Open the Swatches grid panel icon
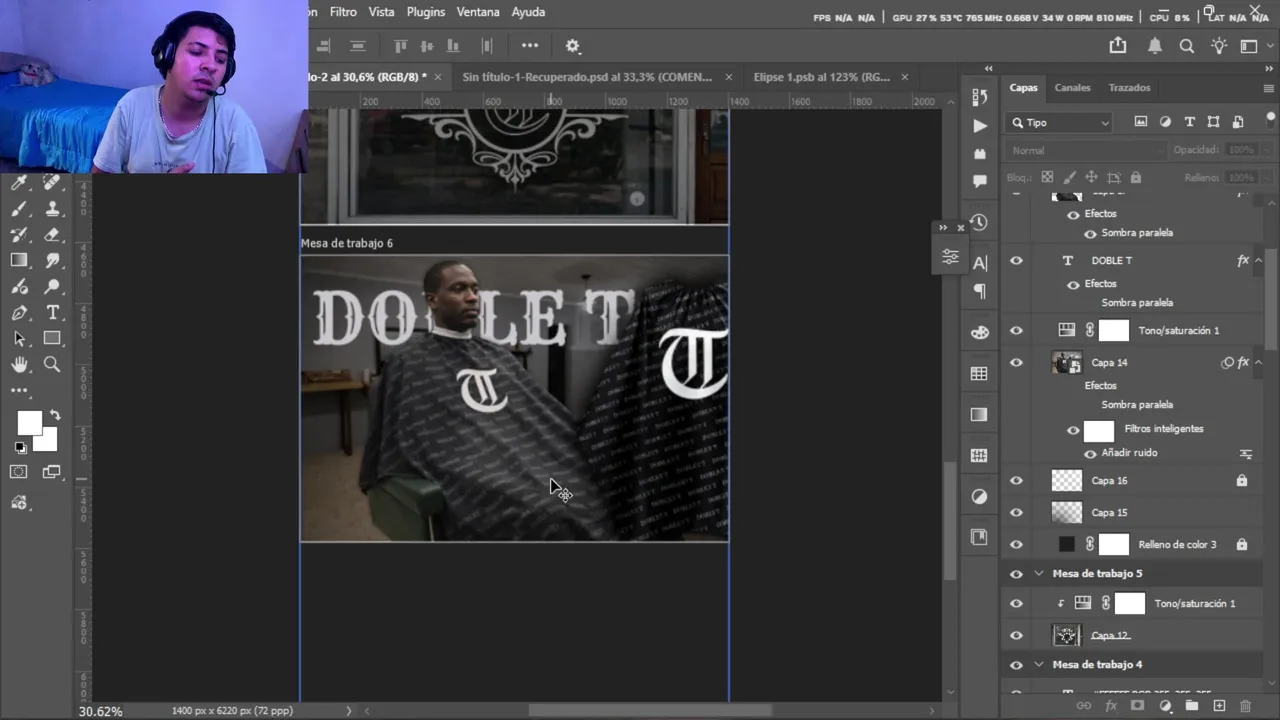The height and width of the screenshot is (720, 1280). point(979,373)
